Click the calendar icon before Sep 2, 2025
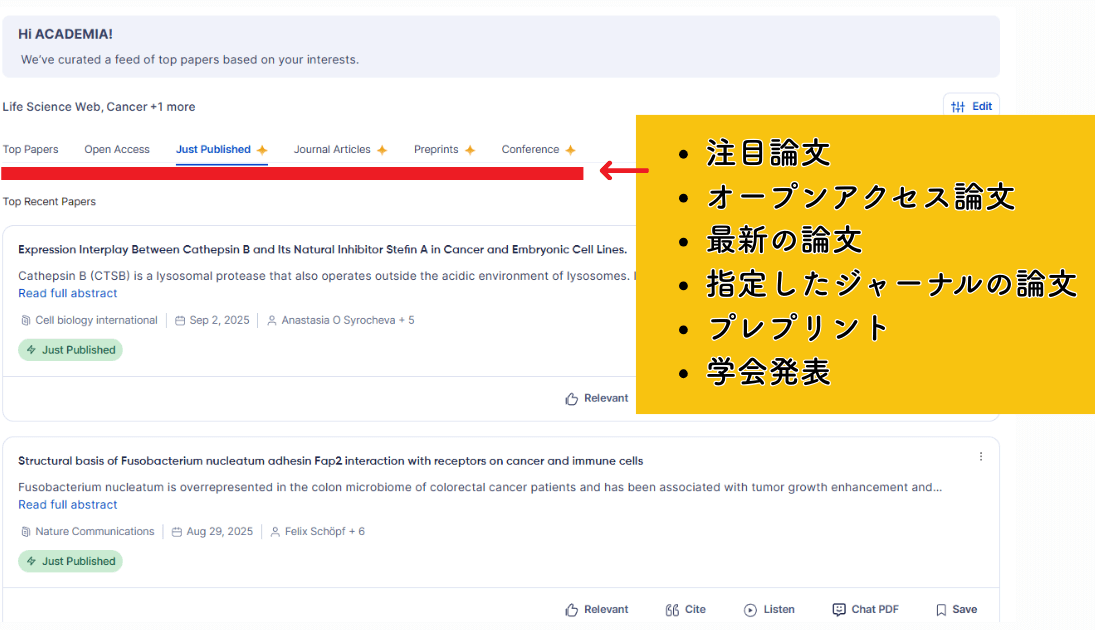Viewport: 1095px width, 630px height. click(180, 321)
